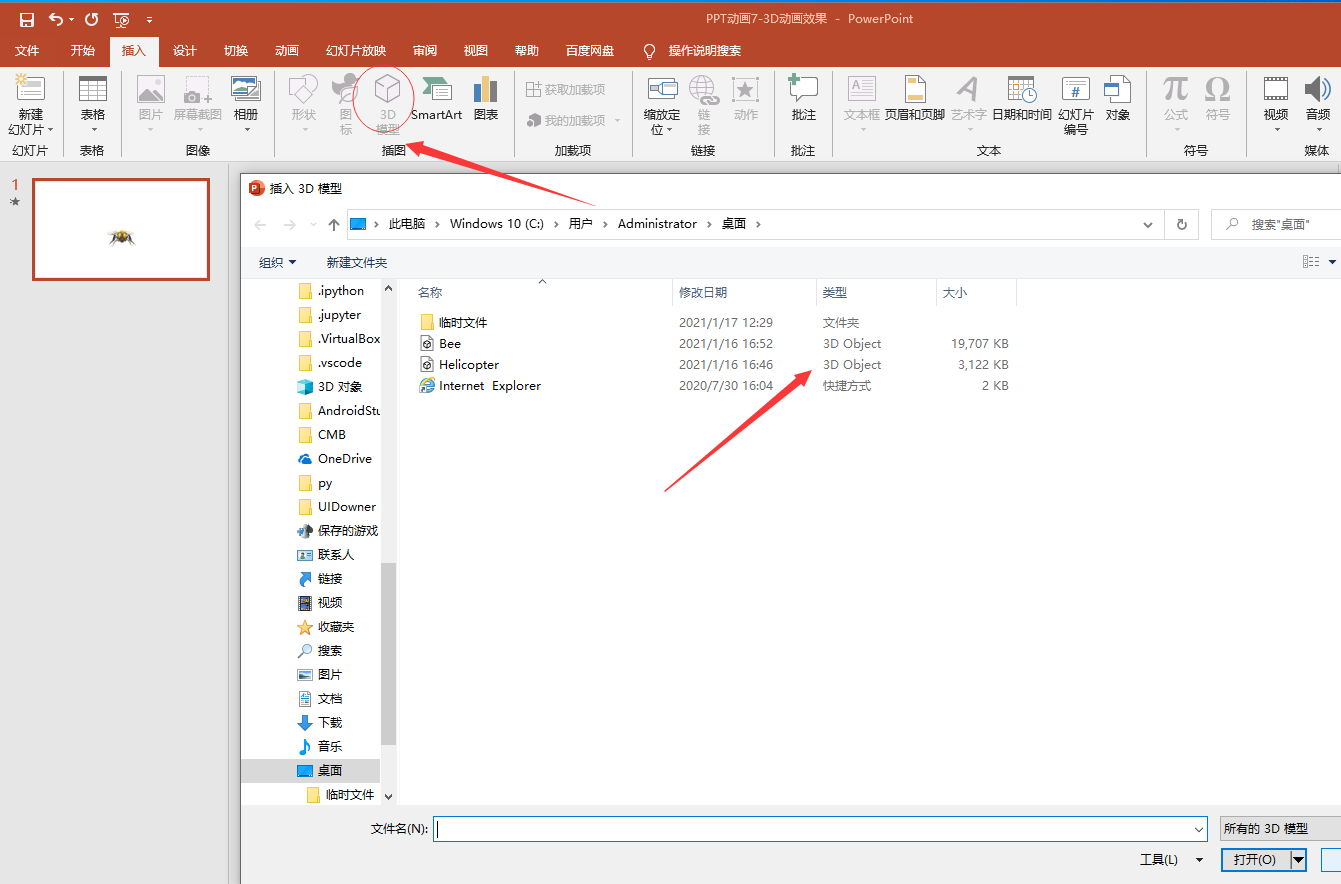The width and height of the screenshot is (1341, 884).
Task: Refresh the 桌面 folder listing
Action: point(1181,225)
